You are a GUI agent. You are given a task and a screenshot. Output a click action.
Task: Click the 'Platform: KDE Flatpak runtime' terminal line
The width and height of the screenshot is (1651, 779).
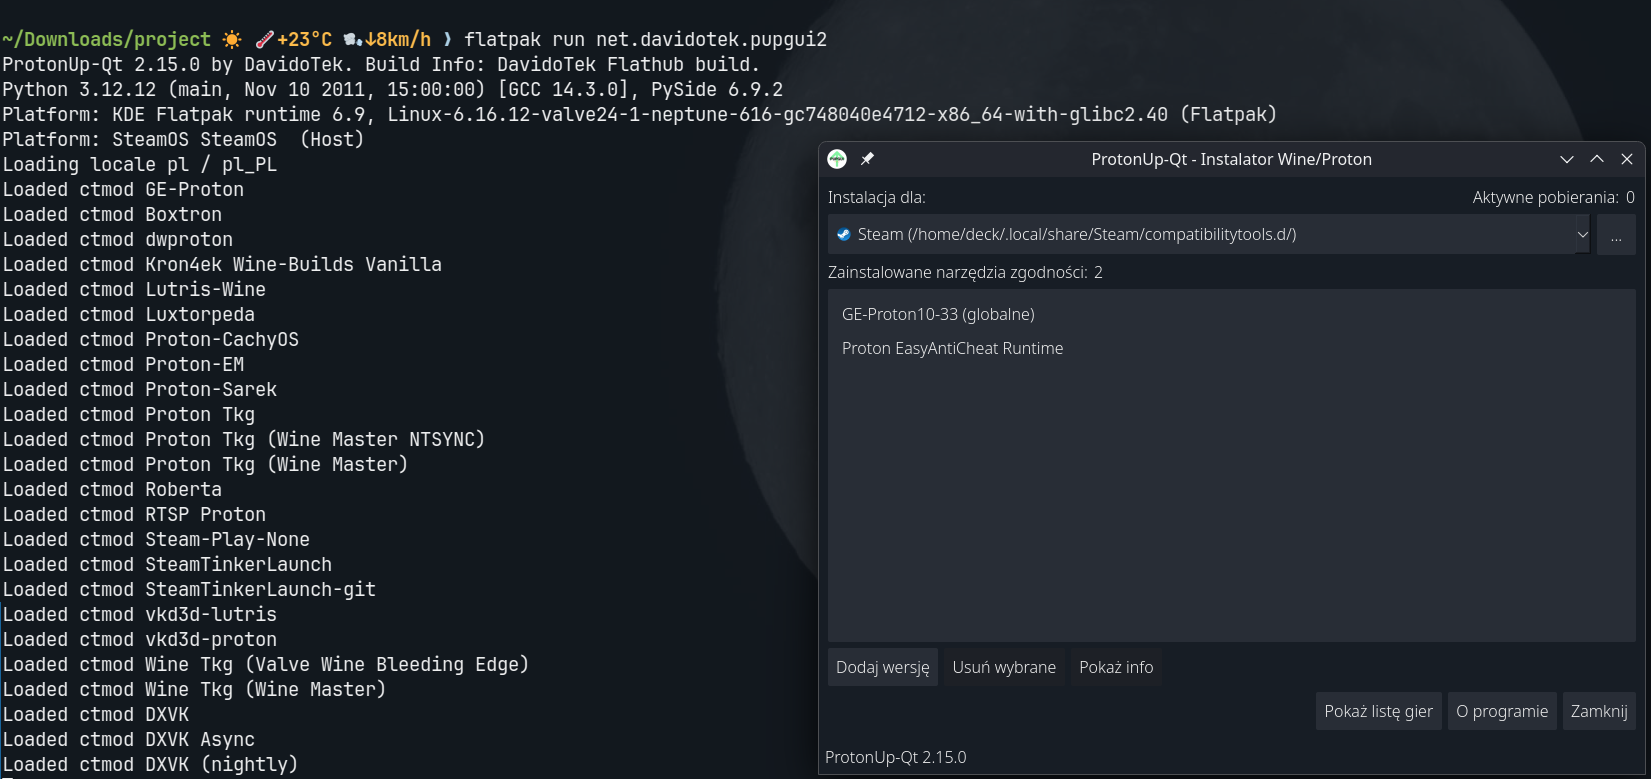(x=640, y=115)
